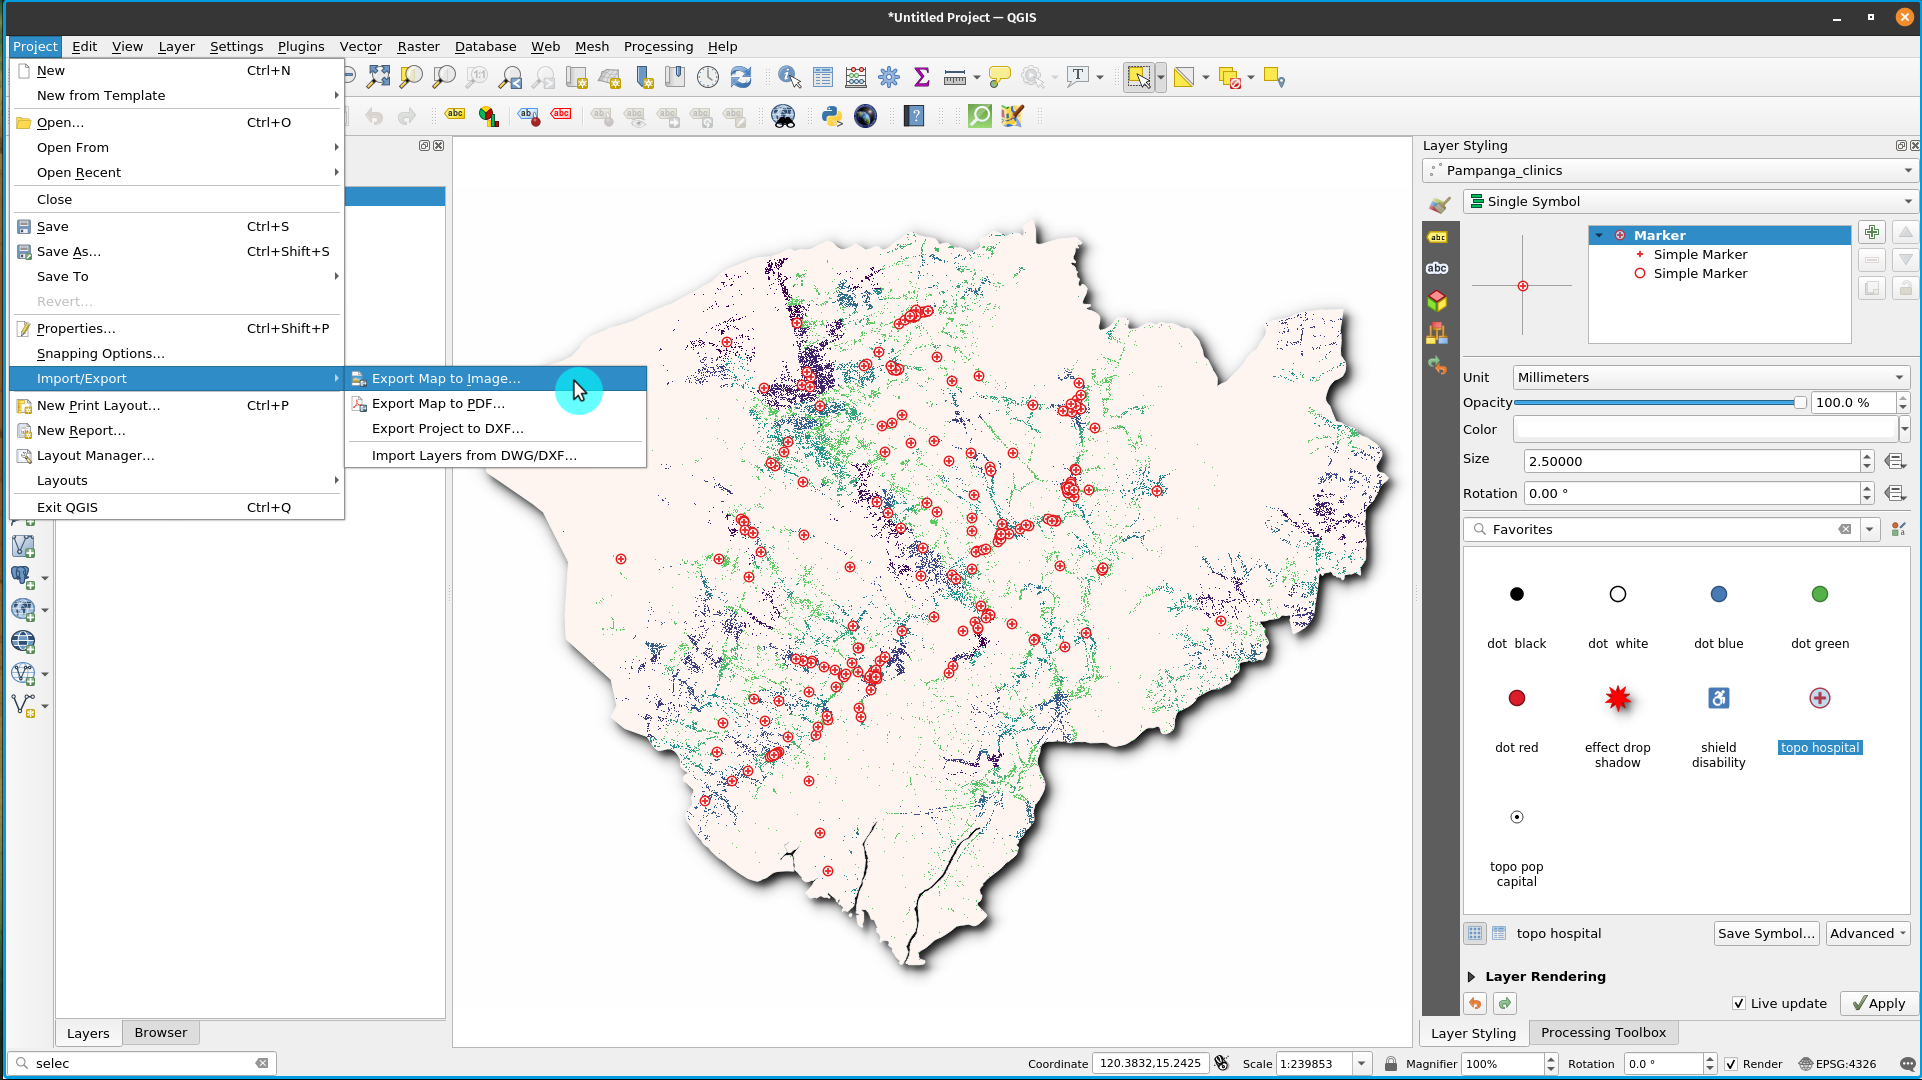Select the Measure Line tool

956,76
